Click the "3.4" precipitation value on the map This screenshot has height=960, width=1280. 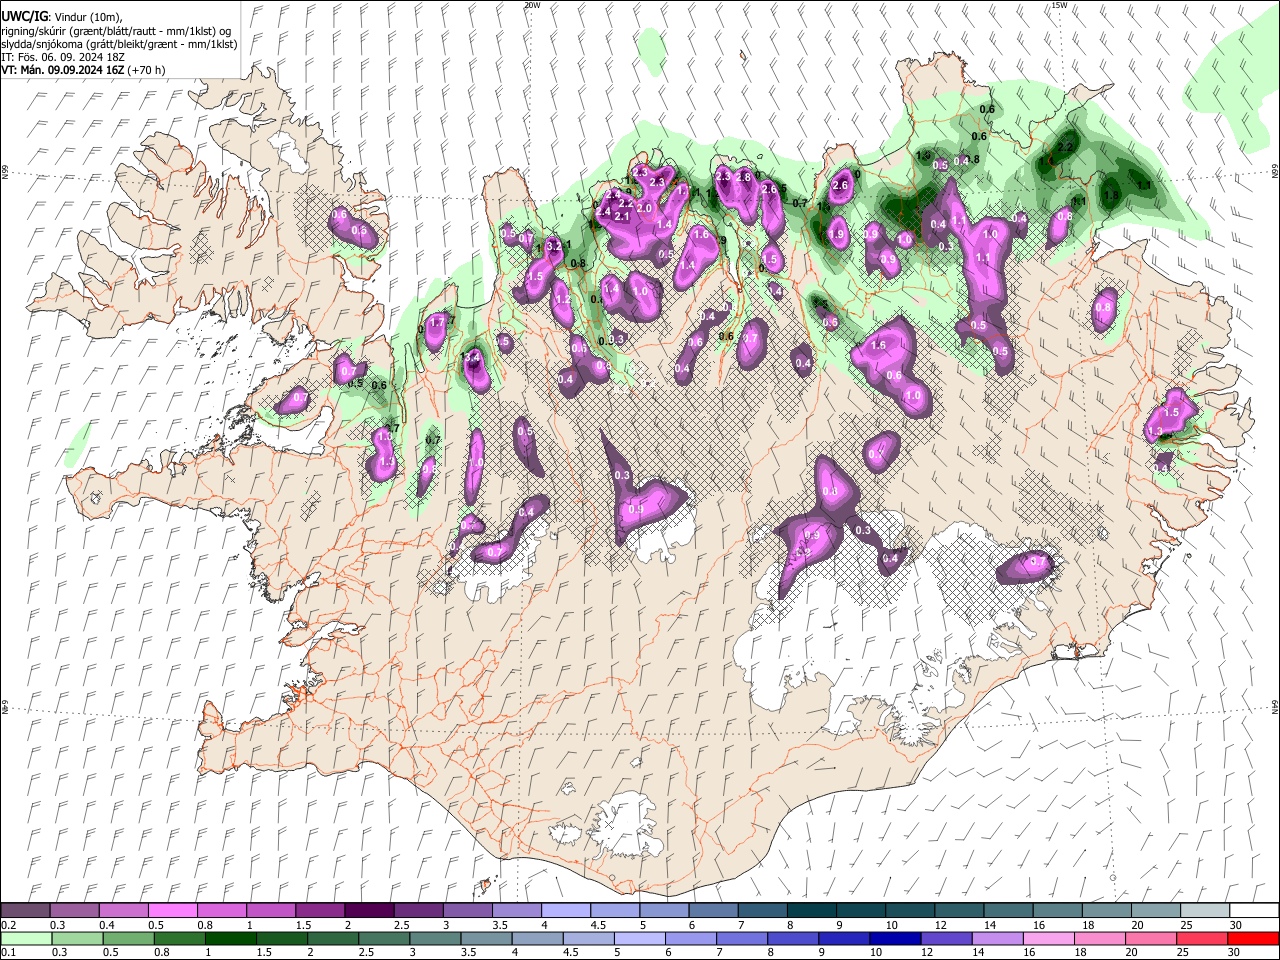click(472, 356)
